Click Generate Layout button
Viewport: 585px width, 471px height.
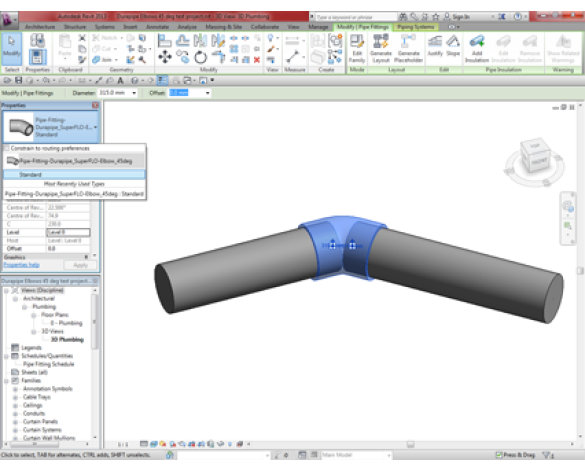[x=381, y=49]
